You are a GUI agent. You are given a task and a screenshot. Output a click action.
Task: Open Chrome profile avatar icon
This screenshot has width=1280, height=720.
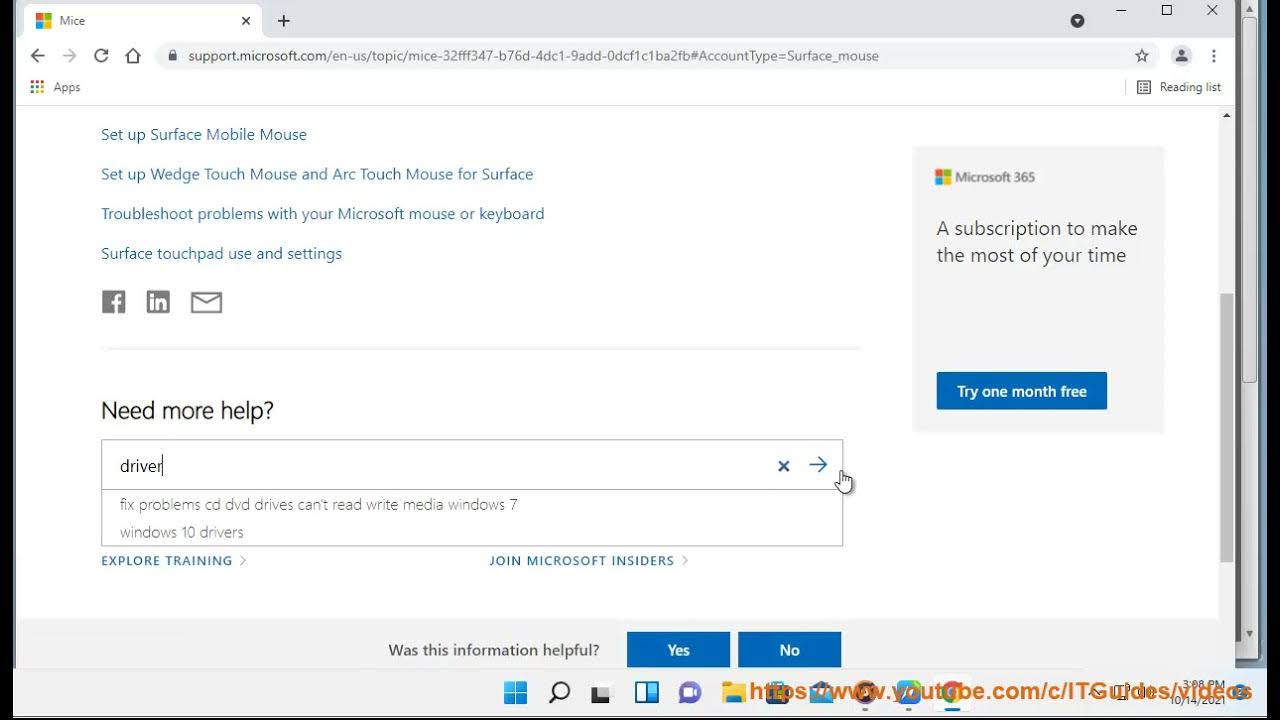tap(1181, 56)
